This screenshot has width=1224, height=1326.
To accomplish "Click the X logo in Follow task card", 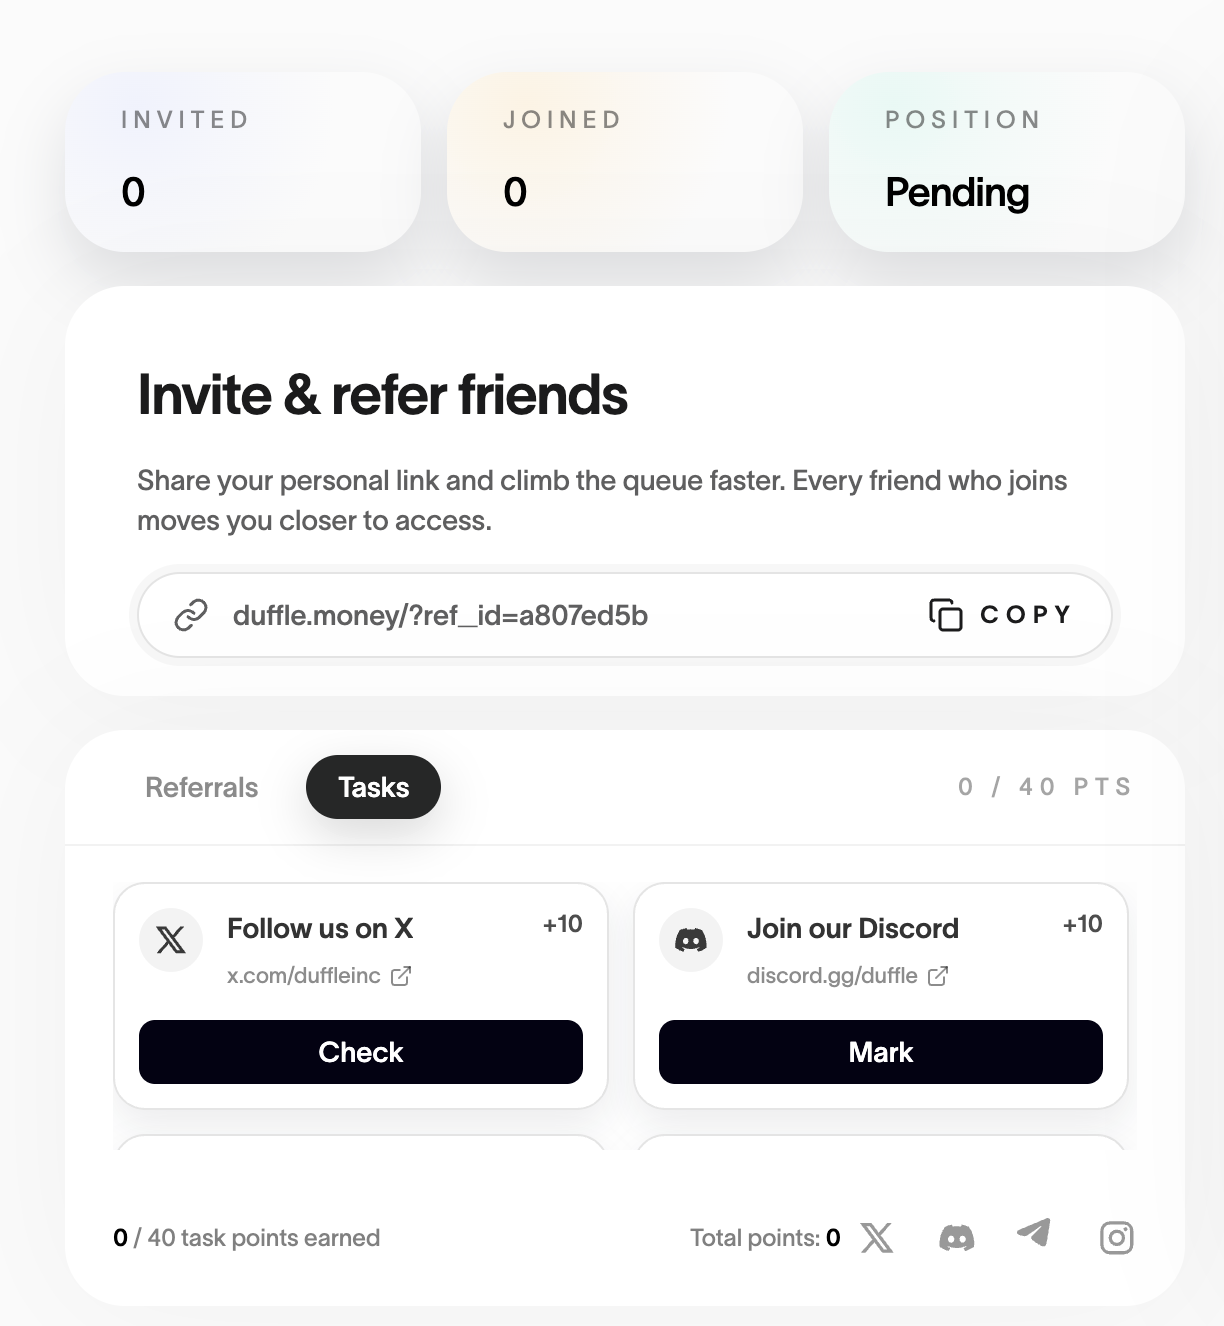I will click(x=171, y=940).
